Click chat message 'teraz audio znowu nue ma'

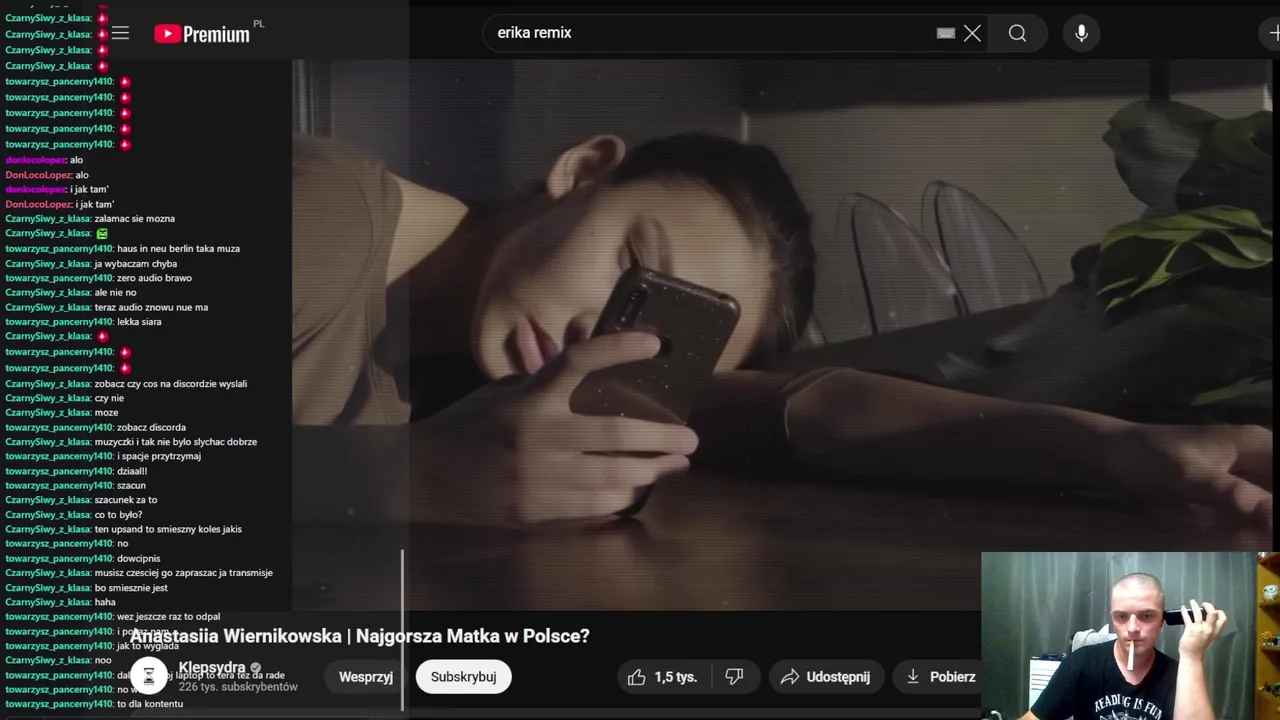pos(151,308)
